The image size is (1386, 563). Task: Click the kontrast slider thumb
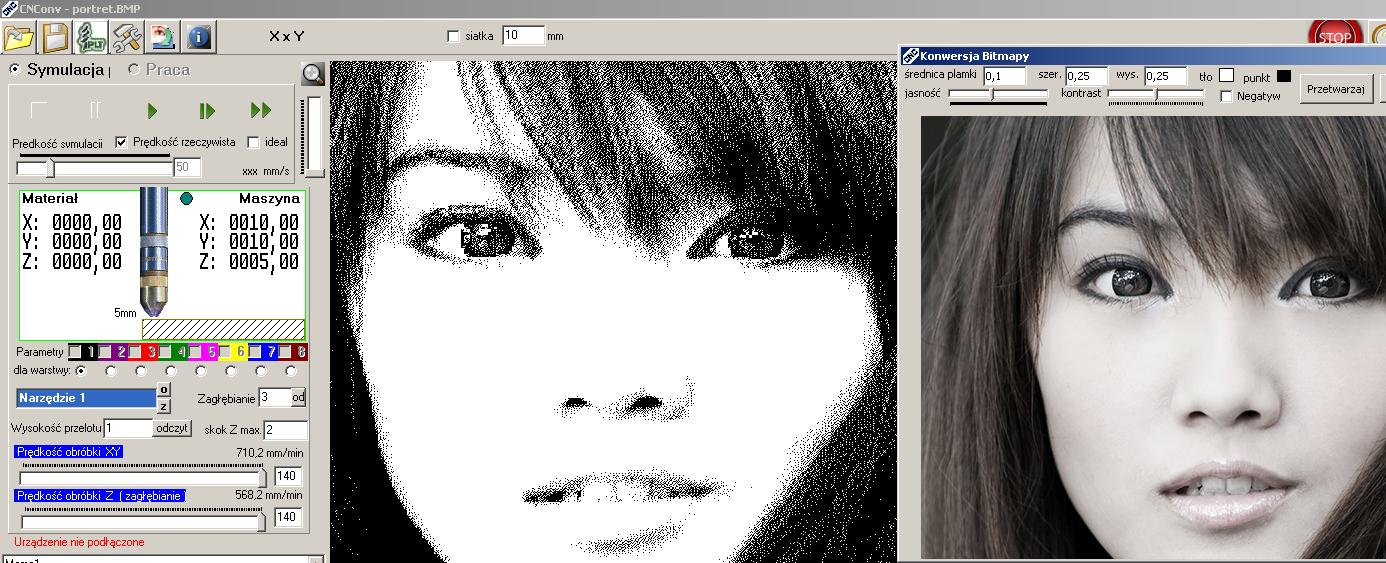pos(1156,94)
